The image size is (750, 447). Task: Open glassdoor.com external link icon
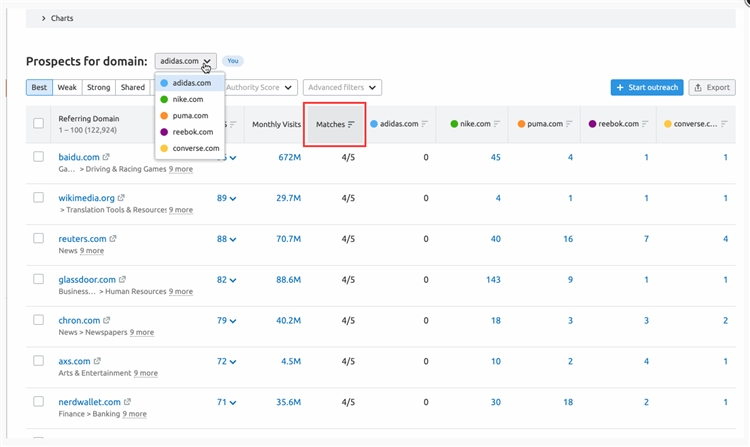pos(122,279)
